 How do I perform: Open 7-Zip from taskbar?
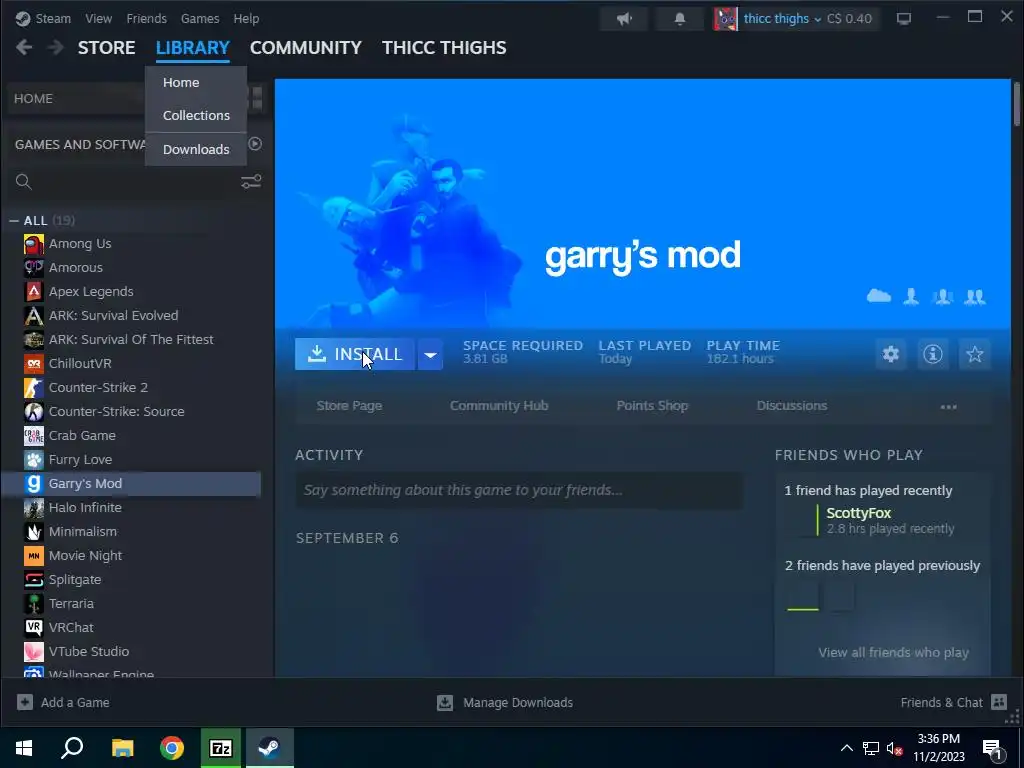pos(221,748)
